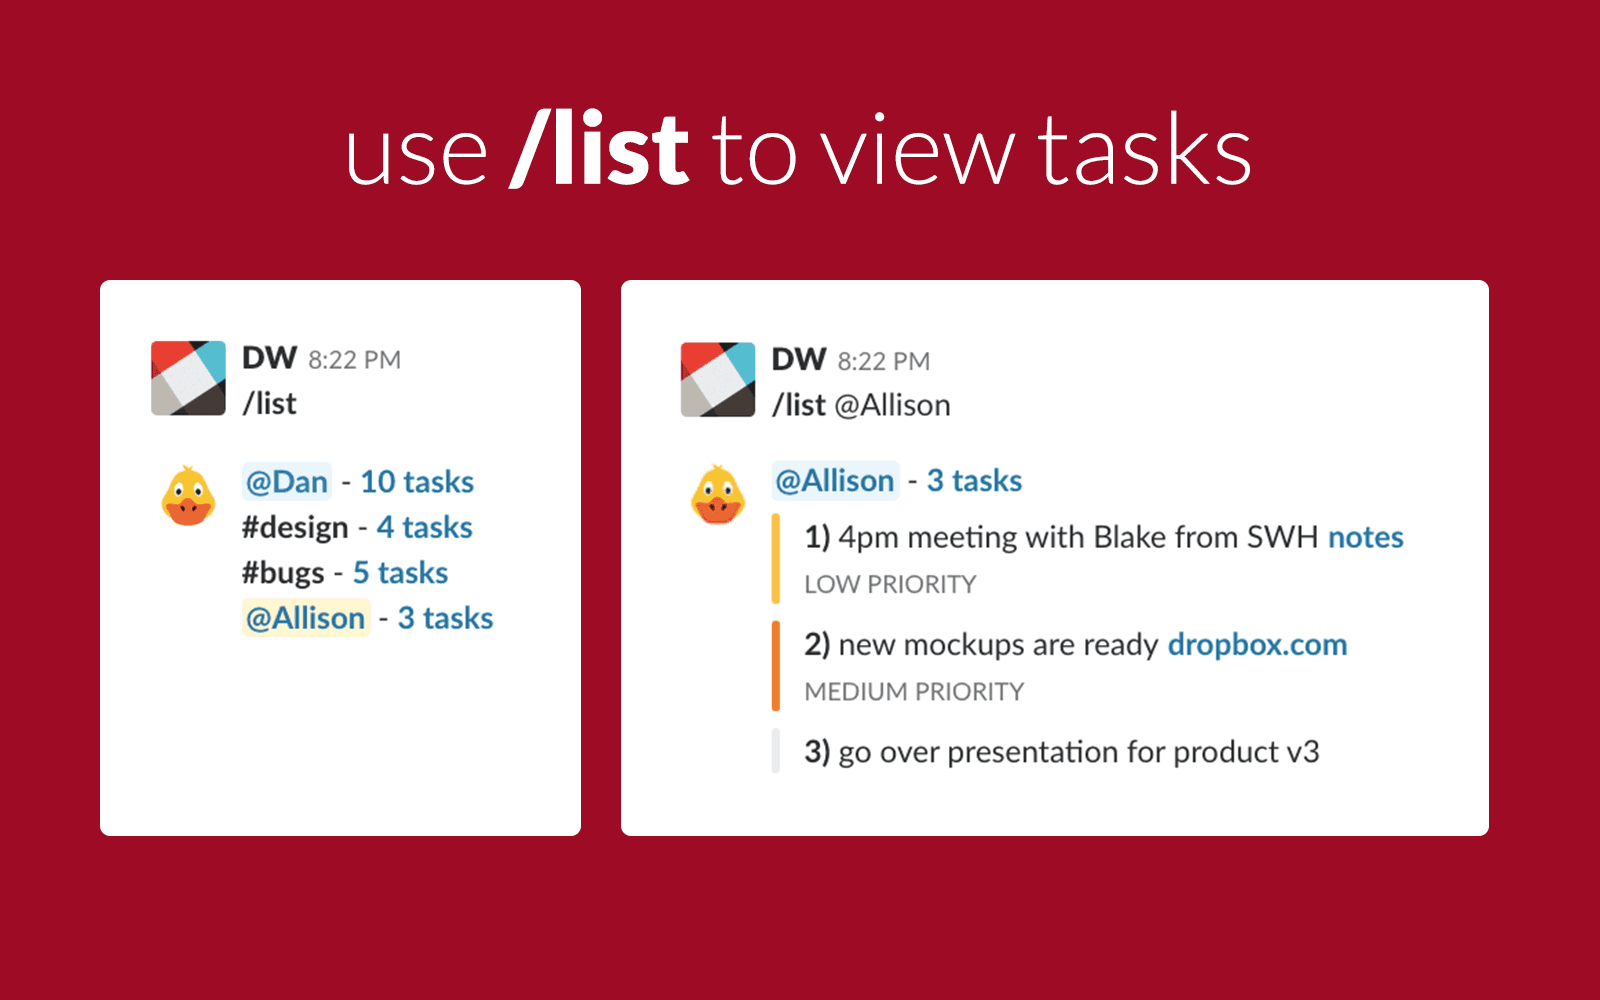Image resolution: width=1600 pixels, height=1000 pixels.
Task: Open the "4 tasks" link for #design
Action: click(x=424, y=527)
